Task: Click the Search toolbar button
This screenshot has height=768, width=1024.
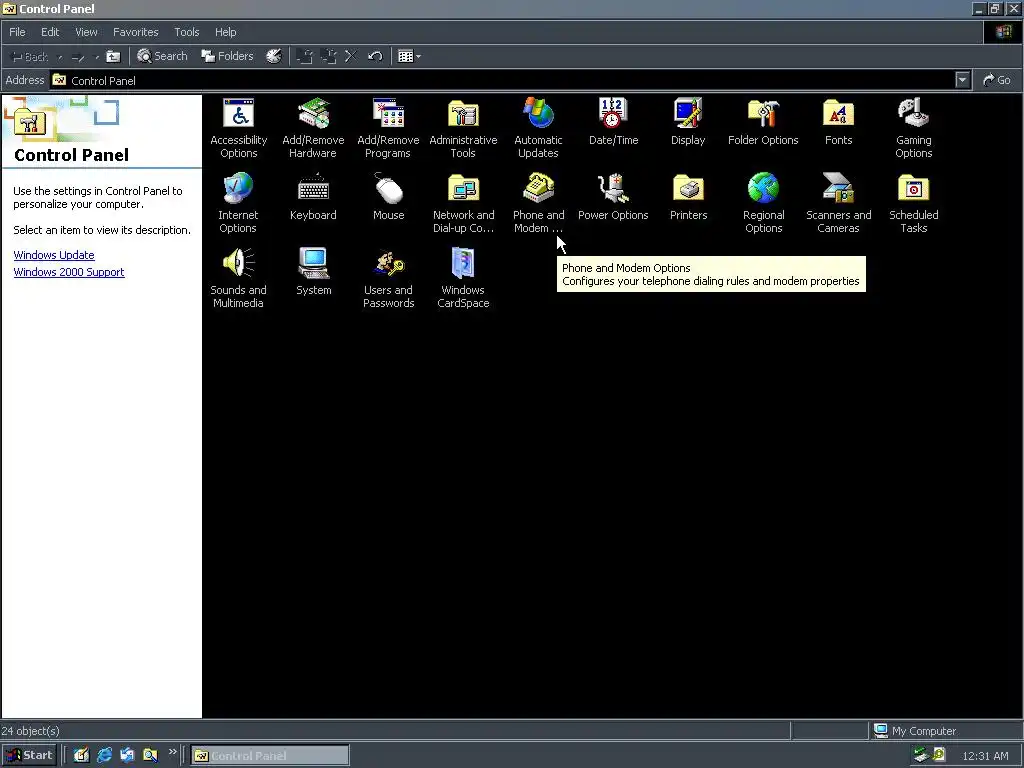Action: point(162,57)
